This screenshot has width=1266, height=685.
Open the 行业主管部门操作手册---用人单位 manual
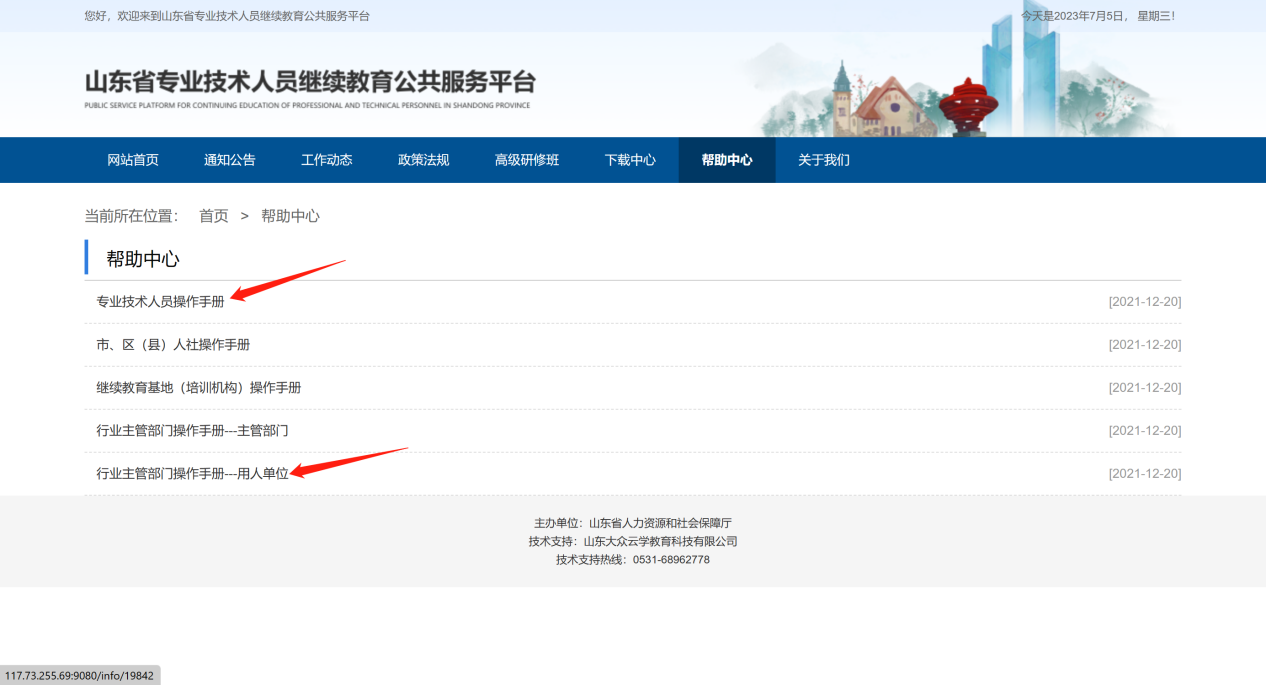(x=194, y=473)
